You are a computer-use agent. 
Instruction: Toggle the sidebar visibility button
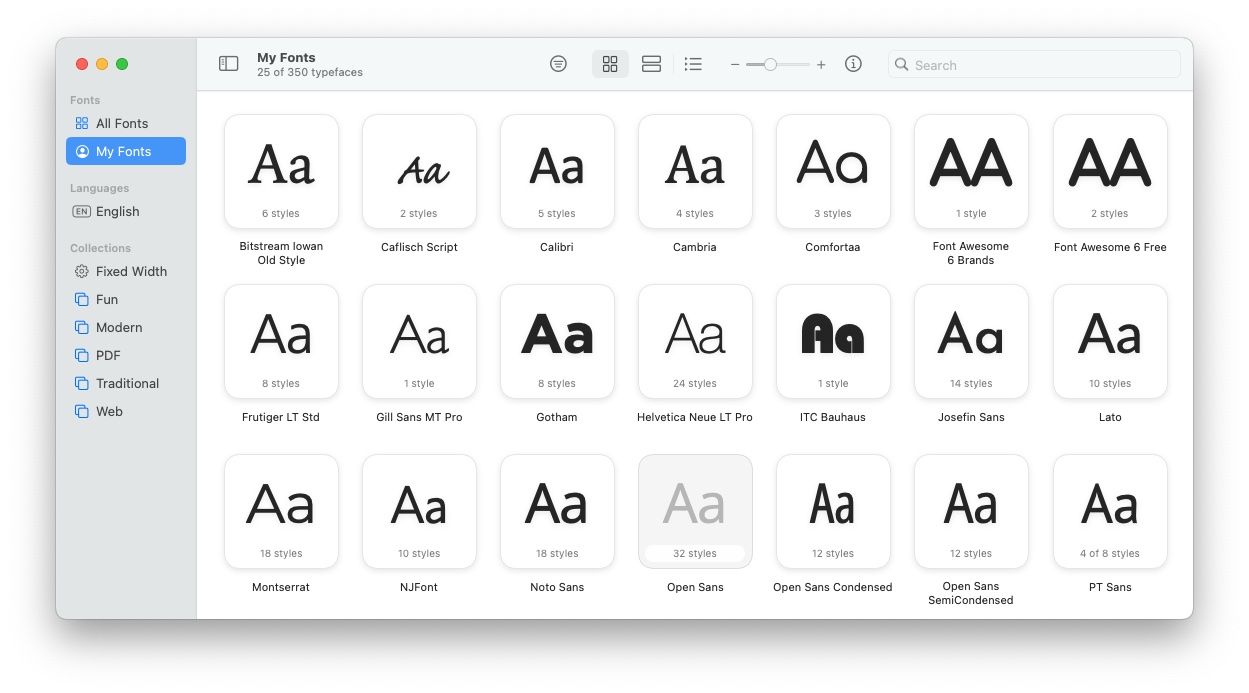[229, 64]
